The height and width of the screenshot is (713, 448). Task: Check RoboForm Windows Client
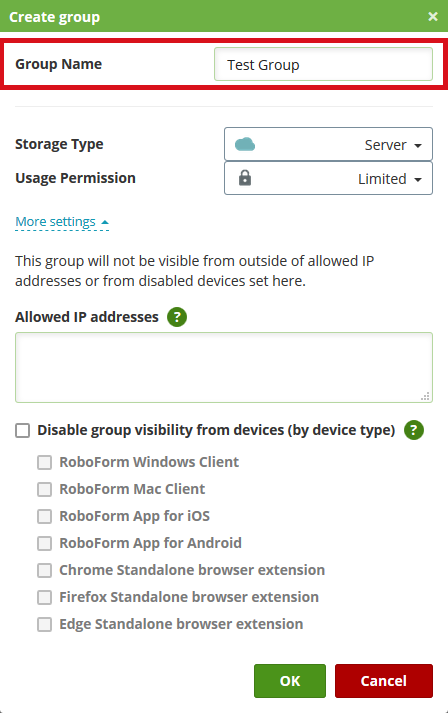click(x=45, y=462)
